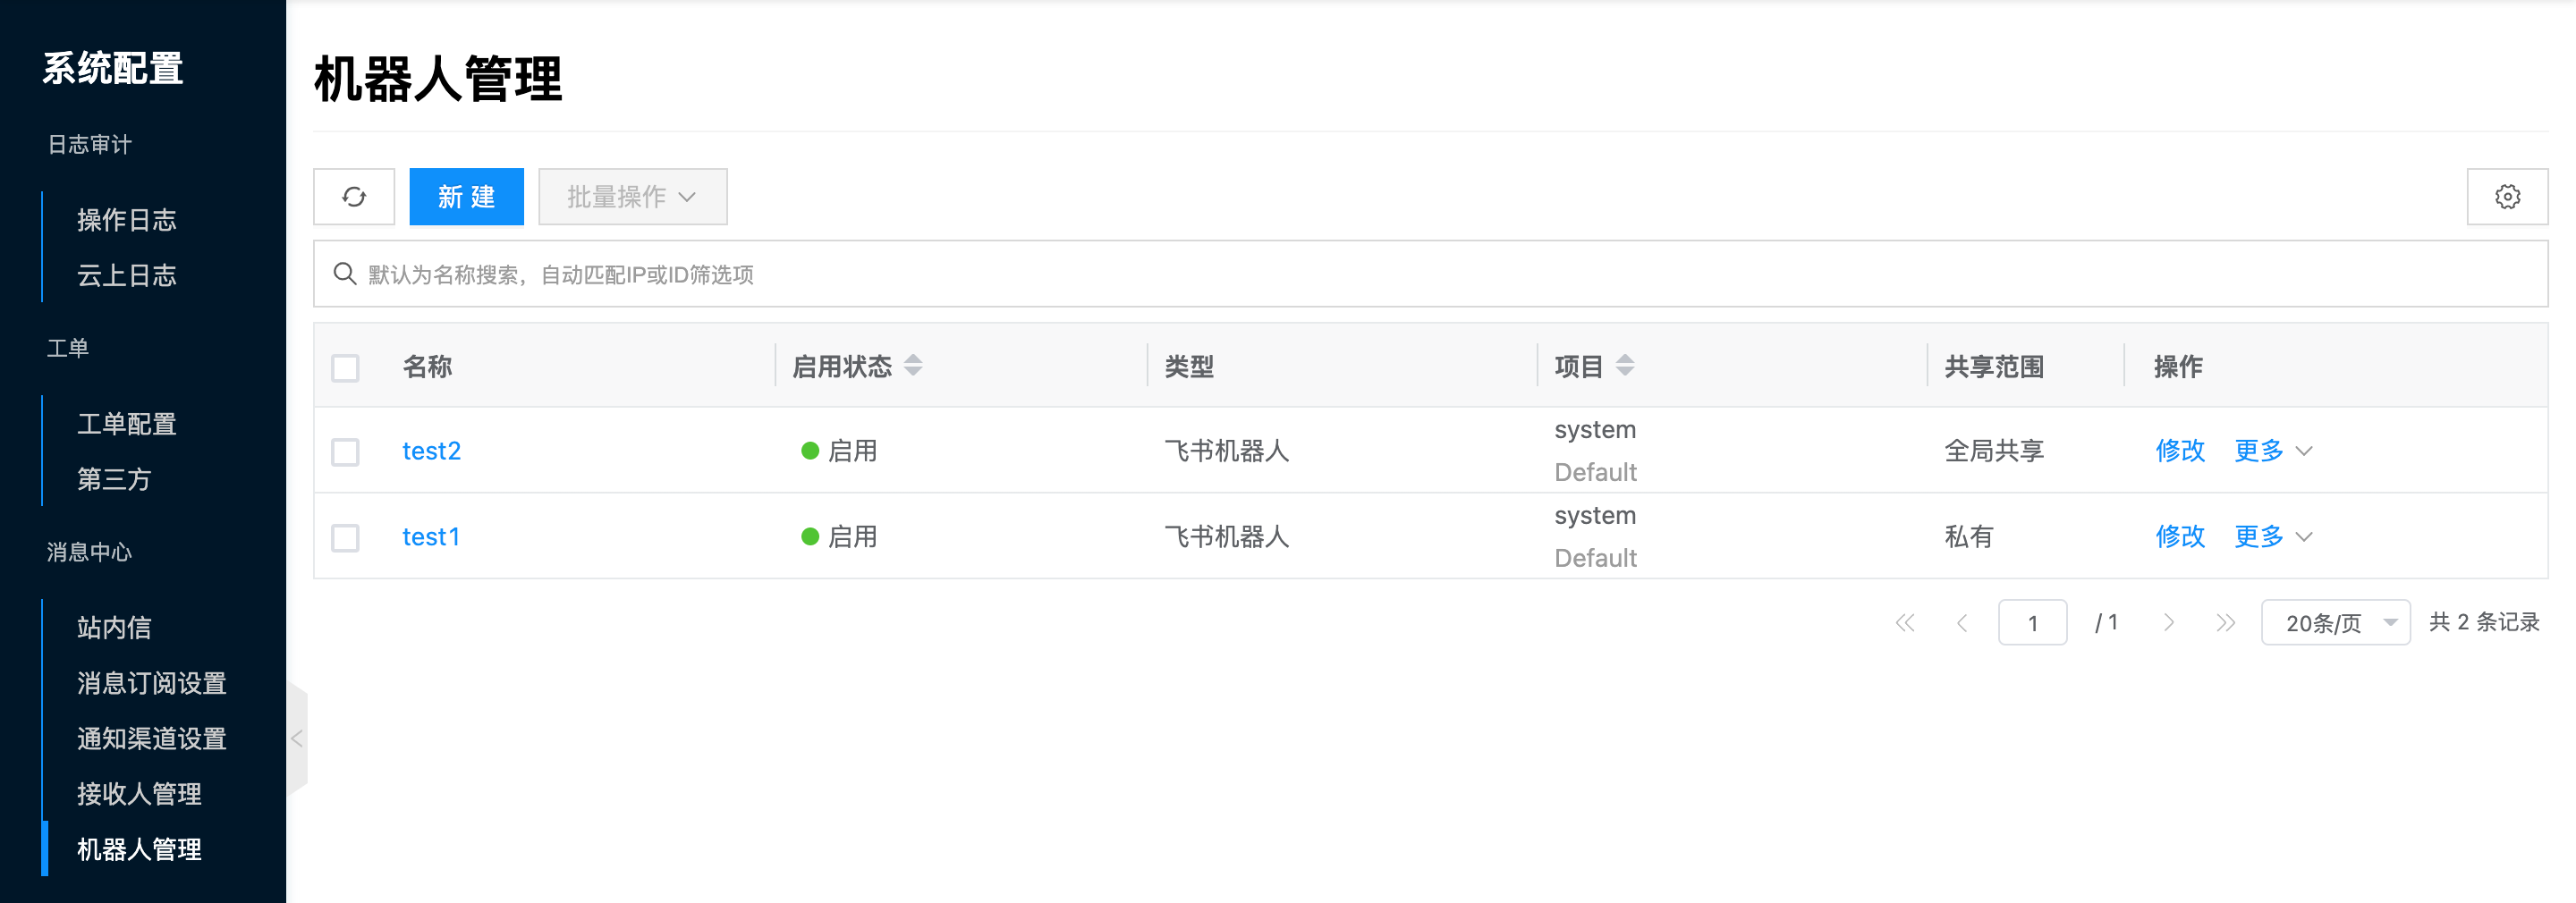Check the checkbox for test2 row
The height and width of the screenshot is (903, 2576).
pos(345,452)
